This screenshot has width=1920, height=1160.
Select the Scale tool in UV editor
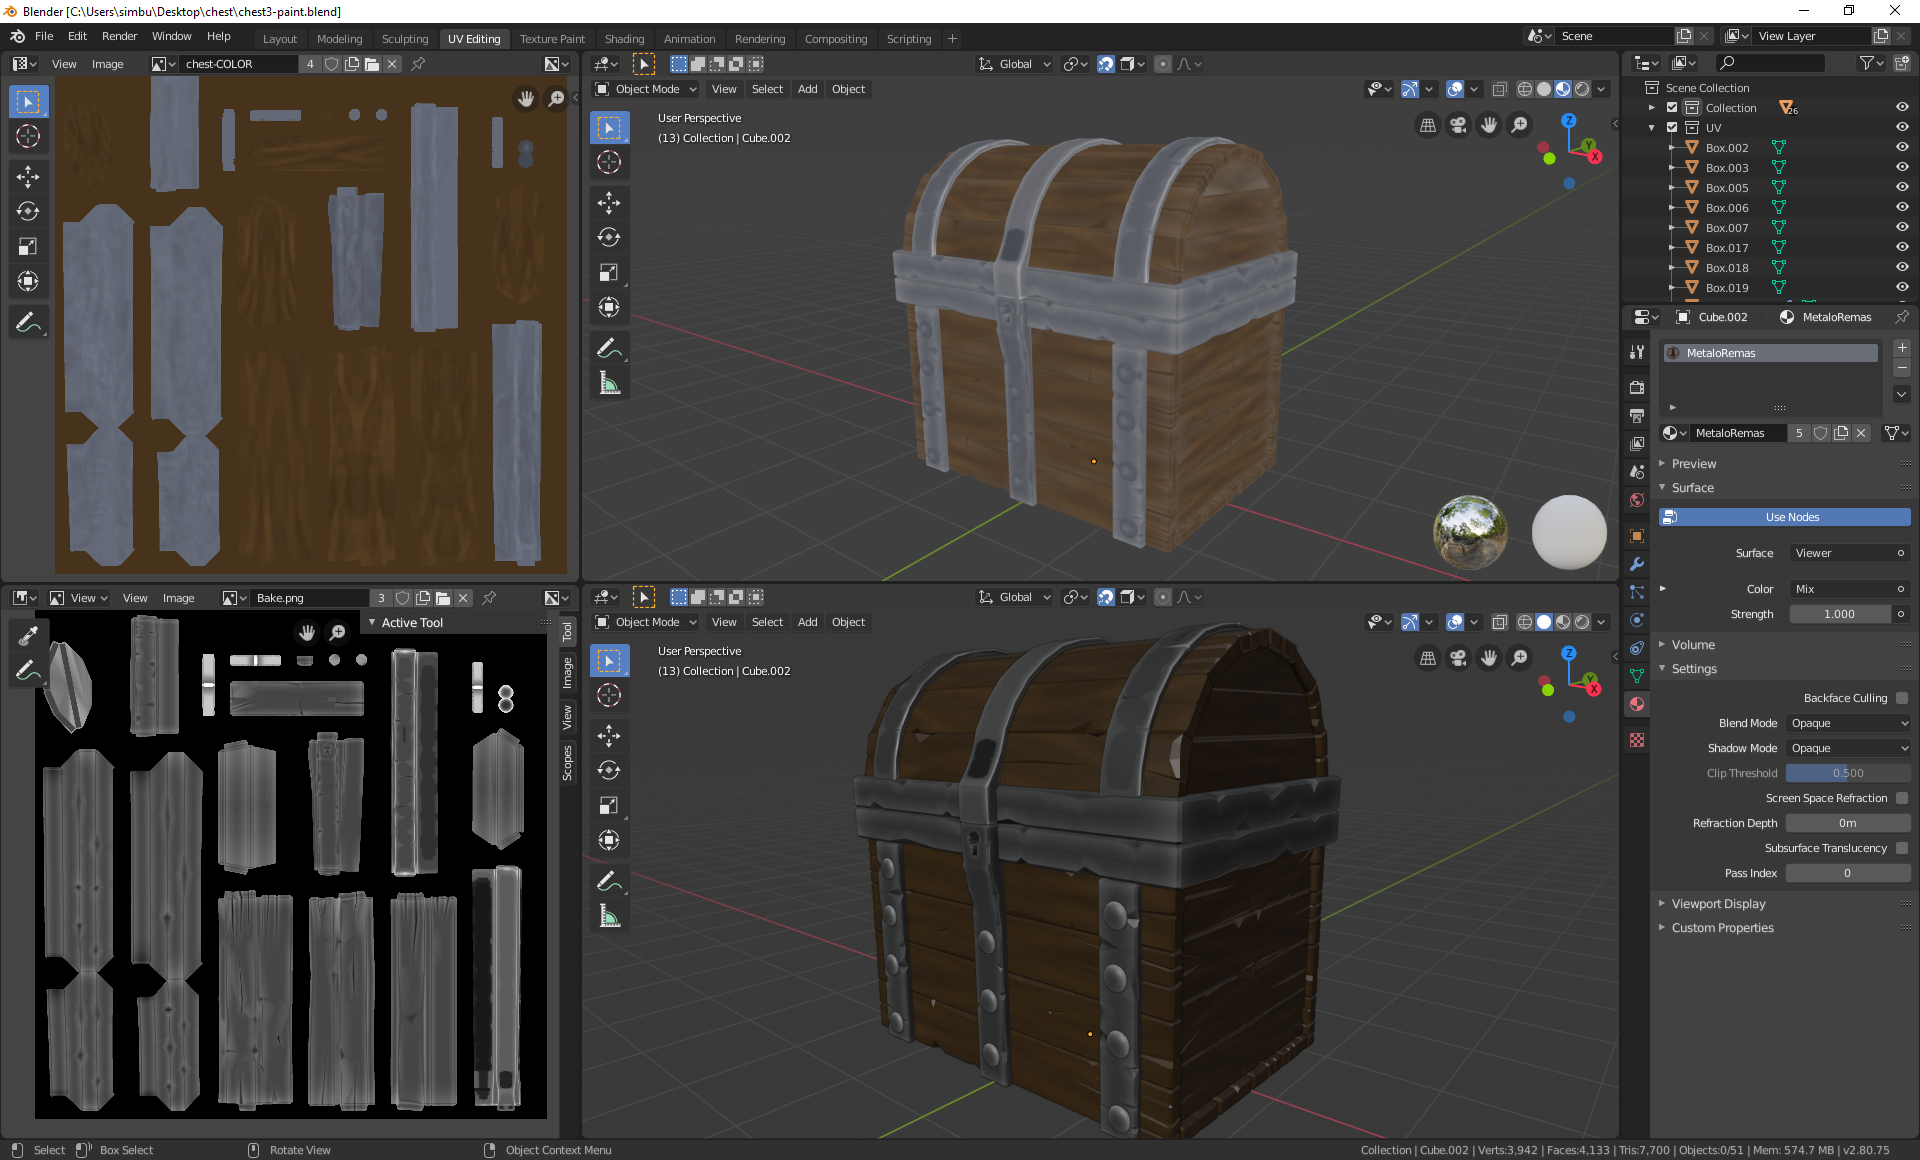[x=28, y=246]
